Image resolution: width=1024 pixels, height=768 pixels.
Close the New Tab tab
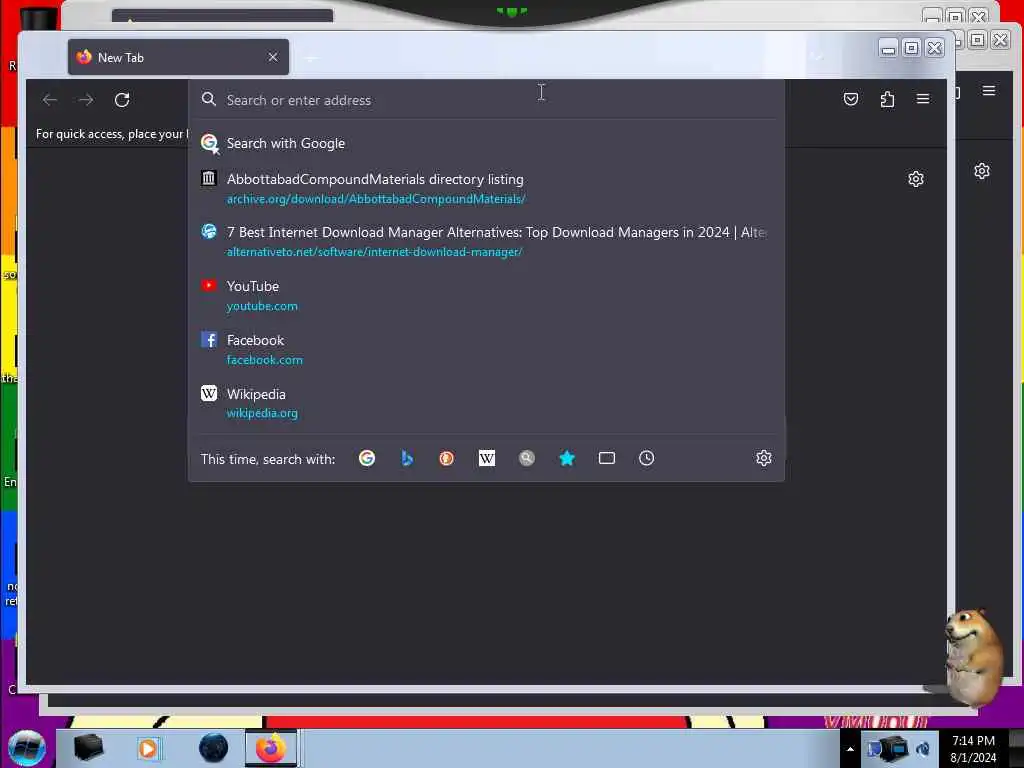click(273, 57)
